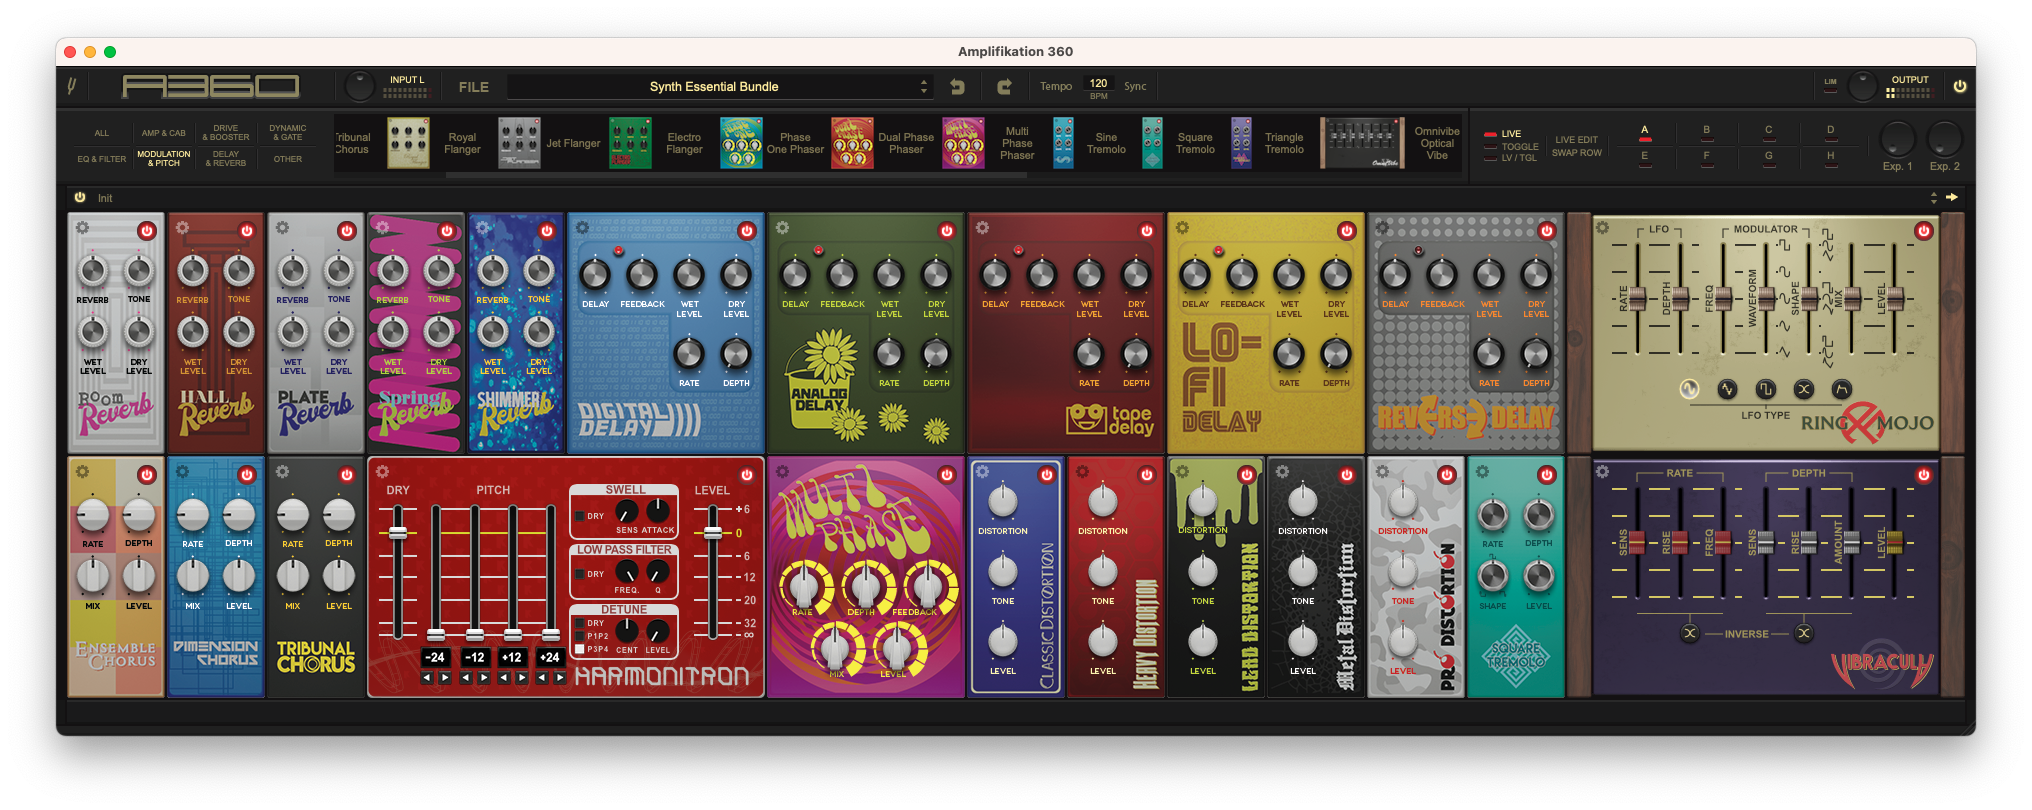
Task: Choose the Sine Tremolo pedal thumbnail
Action: (x=1063, y=143)
